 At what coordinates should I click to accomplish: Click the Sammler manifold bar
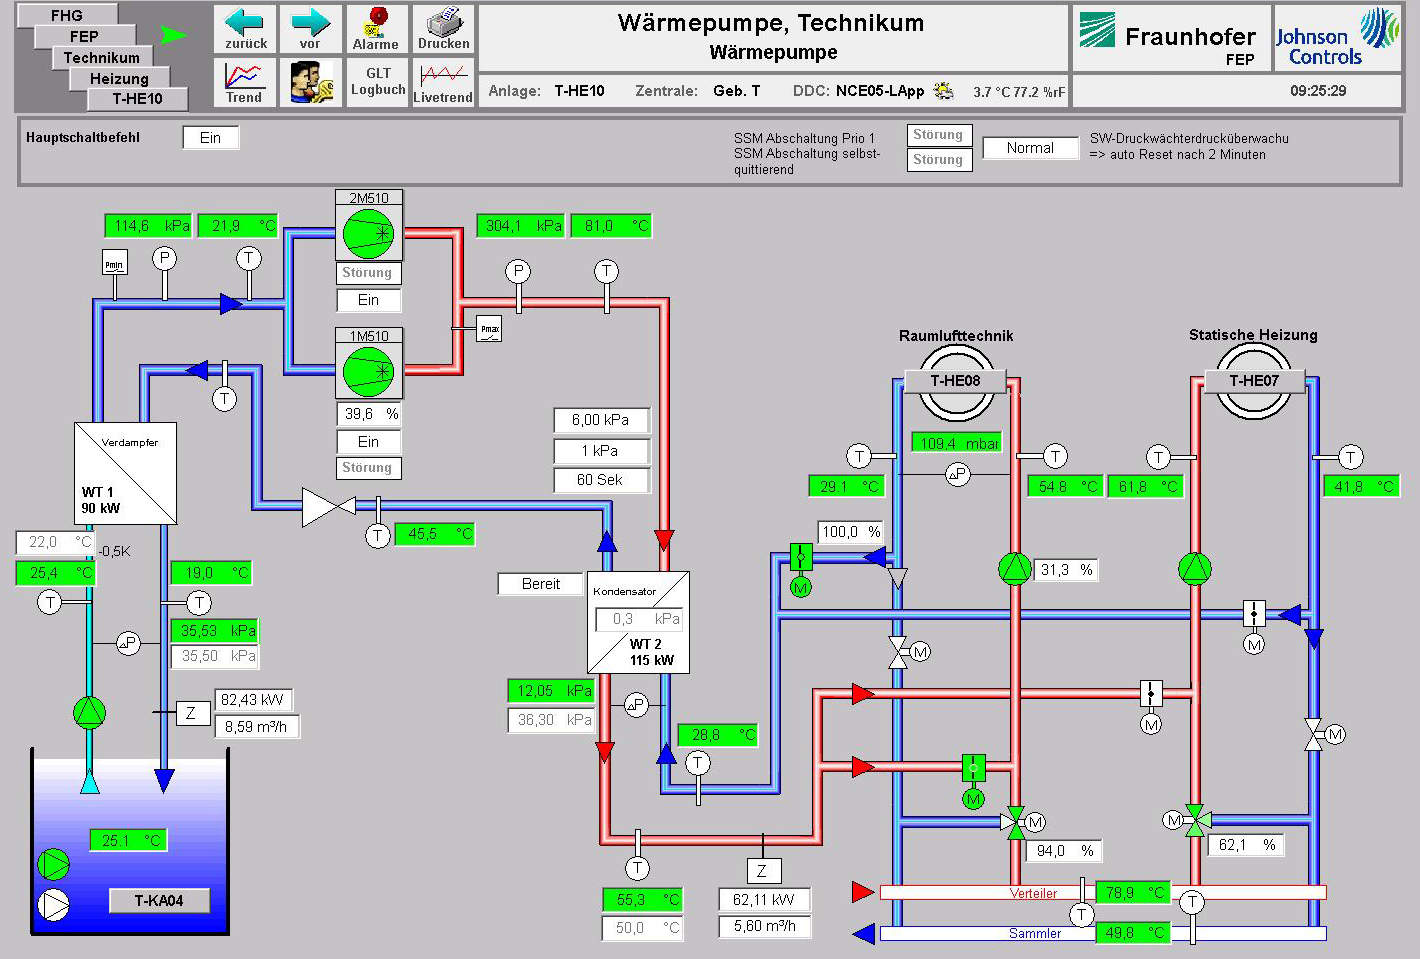pyautogui.click(x=1103, y=933)
